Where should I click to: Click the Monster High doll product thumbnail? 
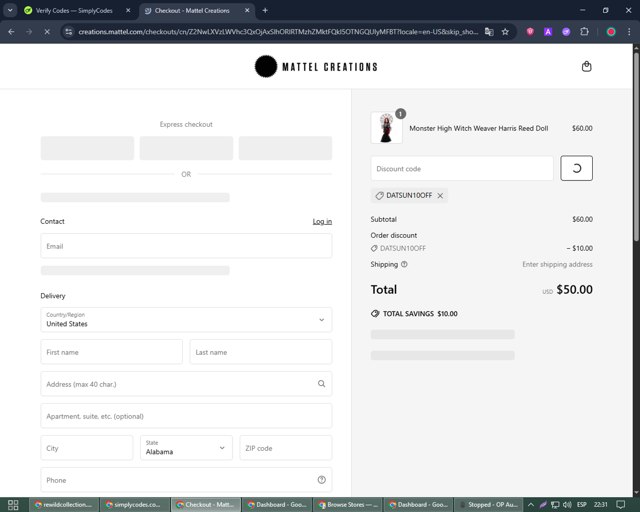pos(386,128)
